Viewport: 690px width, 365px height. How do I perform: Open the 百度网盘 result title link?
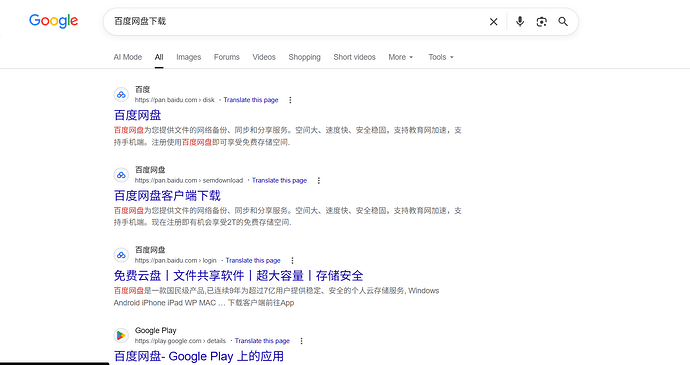[x=137, y=115]
